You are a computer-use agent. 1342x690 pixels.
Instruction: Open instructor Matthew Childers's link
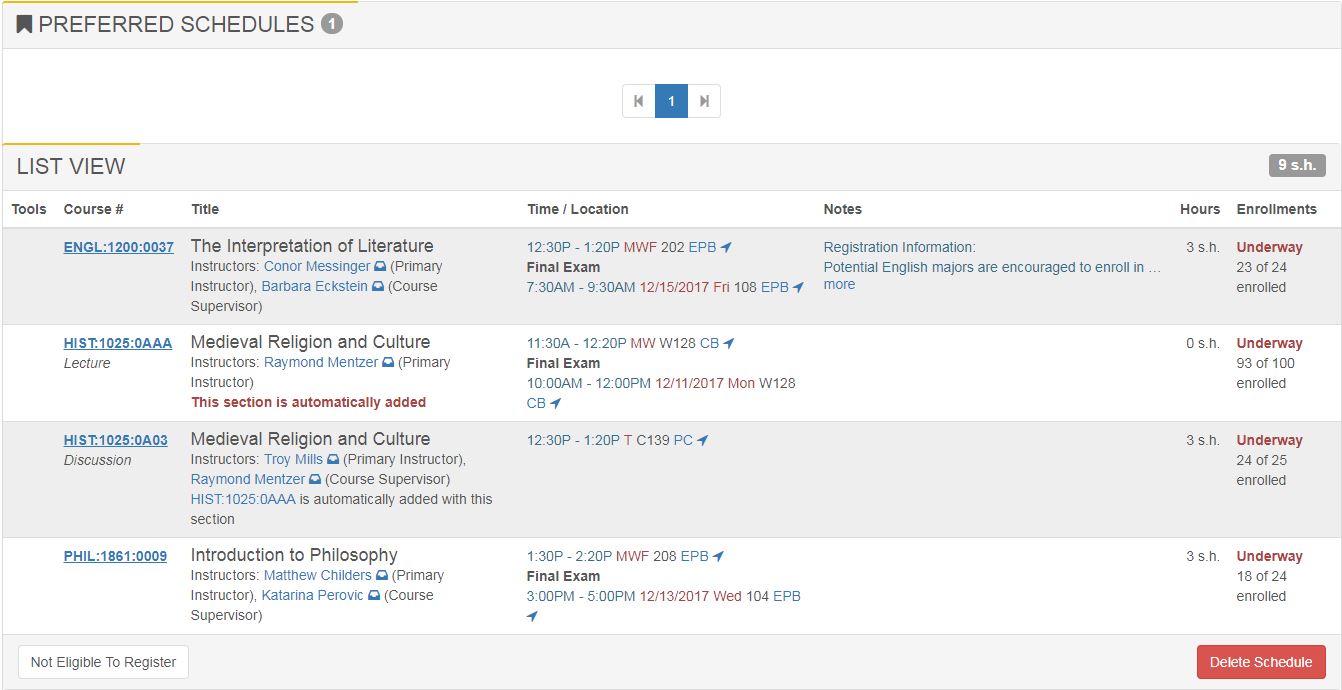click(318, 576)
